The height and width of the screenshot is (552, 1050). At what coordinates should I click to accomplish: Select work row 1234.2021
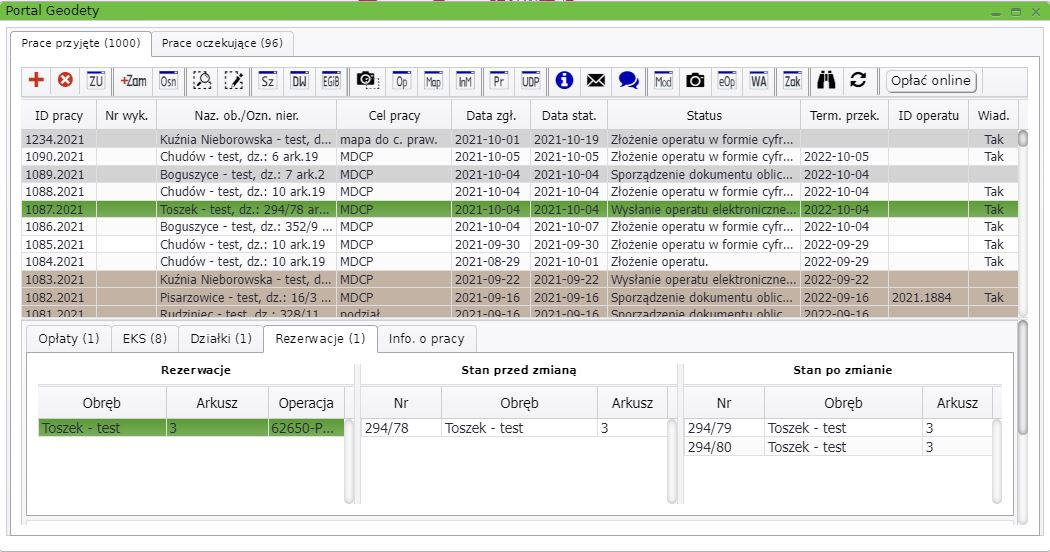point(59,140)
